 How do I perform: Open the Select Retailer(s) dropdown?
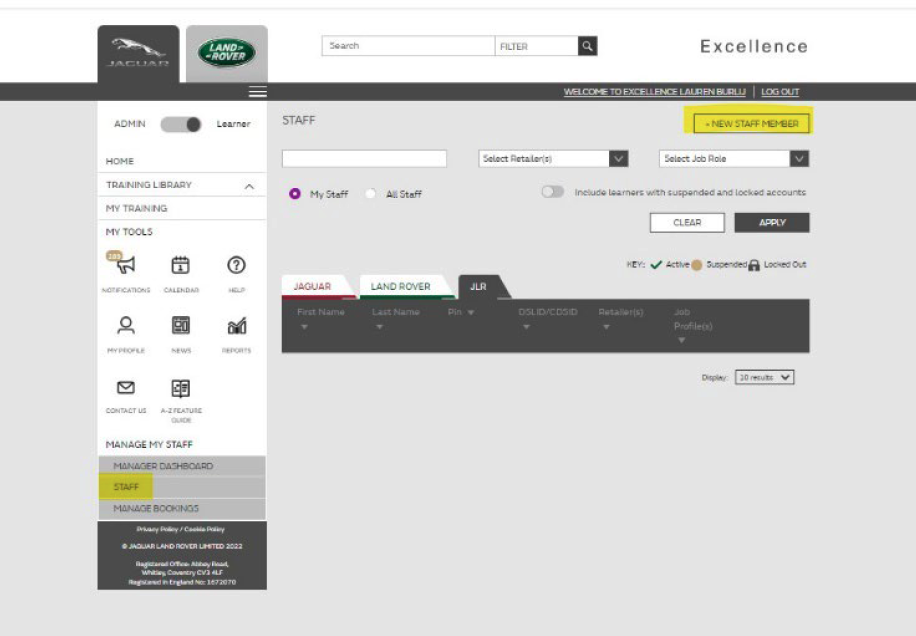point(555,159)
